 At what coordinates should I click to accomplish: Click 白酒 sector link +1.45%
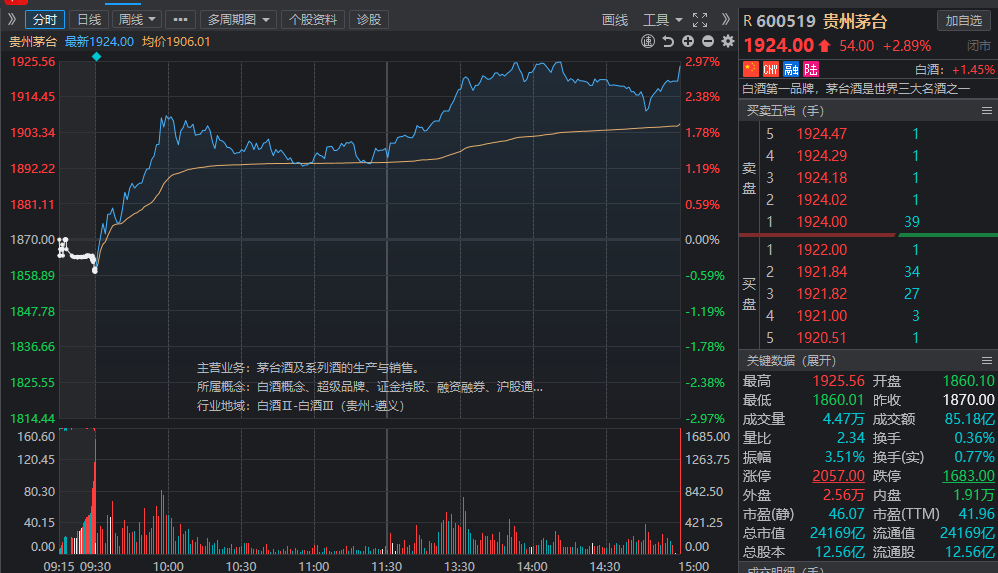coord(954,69)
